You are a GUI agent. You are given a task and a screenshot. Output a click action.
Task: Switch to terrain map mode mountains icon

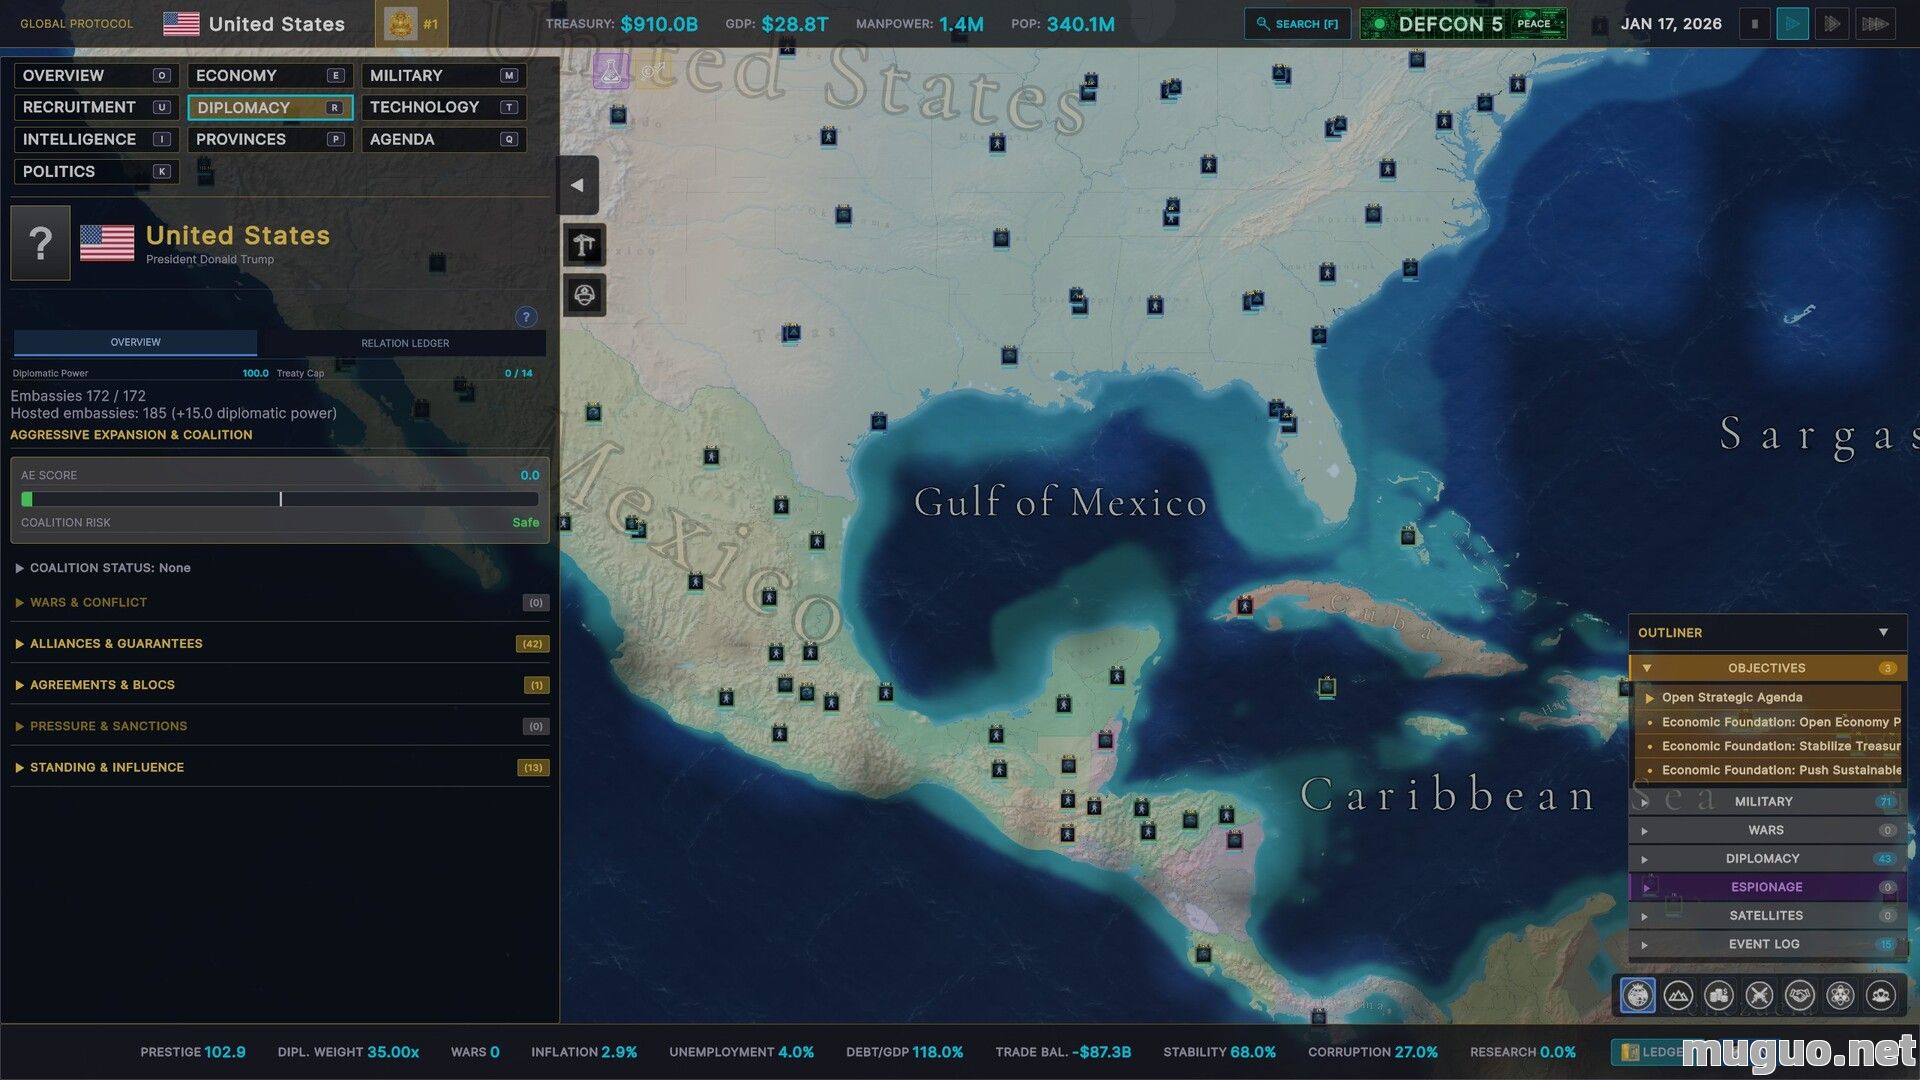(x=1678, y=996)
